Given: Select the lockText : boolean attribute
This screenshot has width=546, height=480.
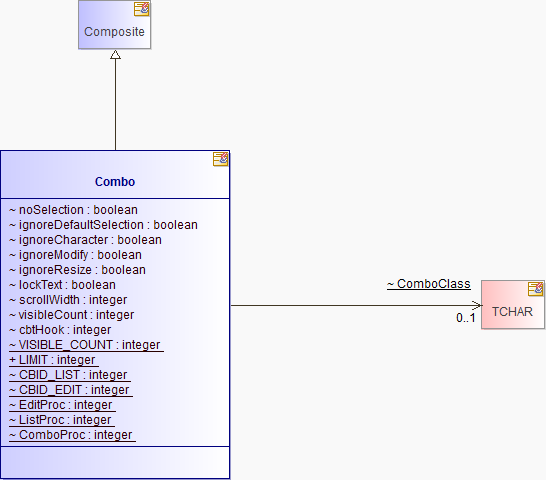Looking at the screenshot, I should tap(62, 285).
